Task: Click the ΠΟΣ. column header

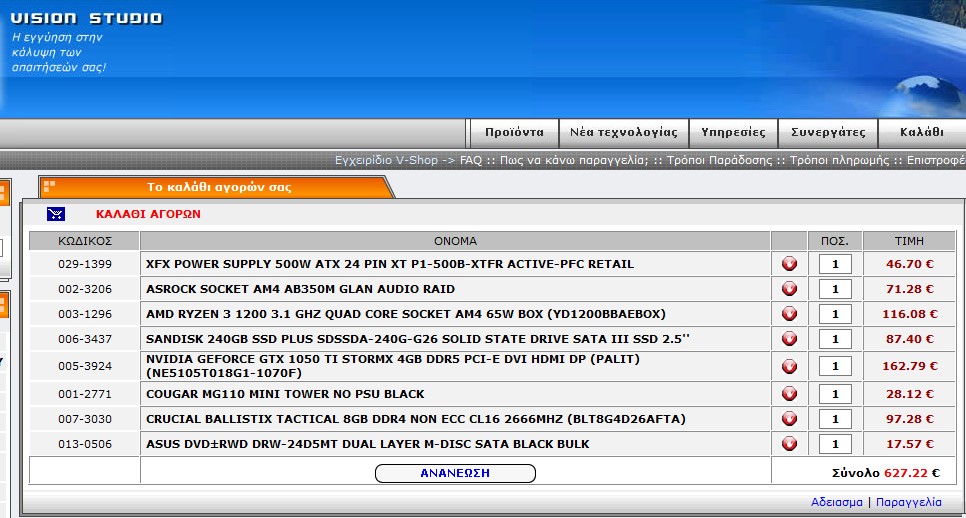Action: (835, 241)
